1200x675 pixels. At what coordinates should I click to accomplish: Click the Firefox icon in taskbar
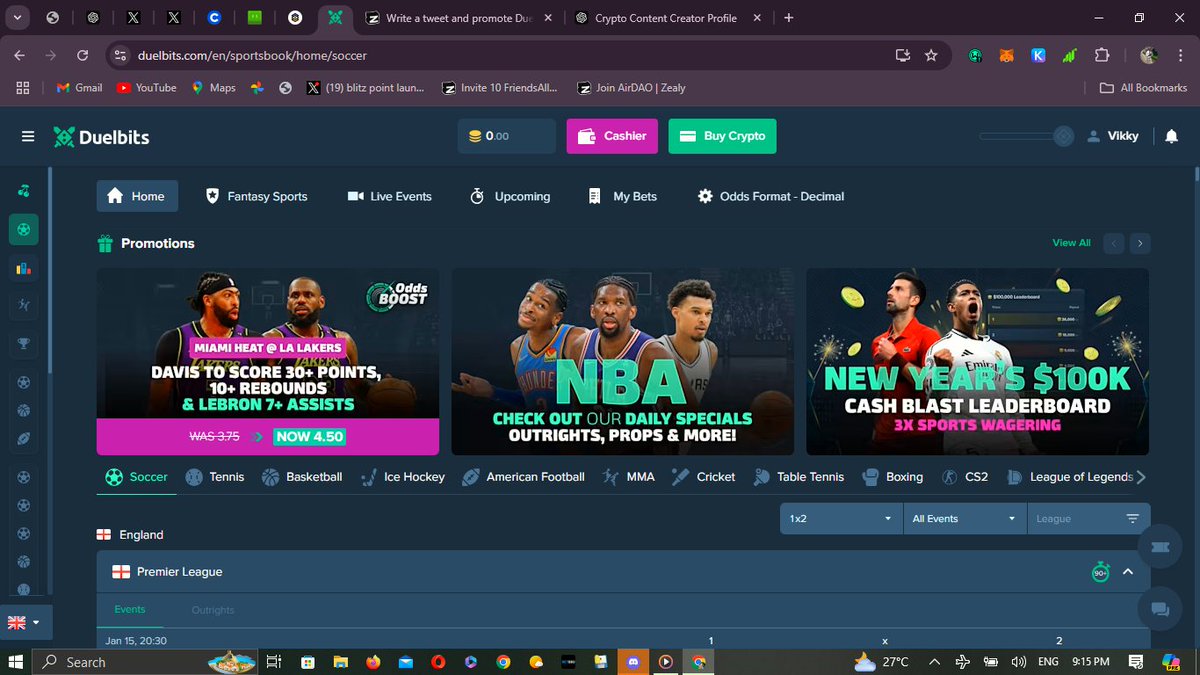(x=373, y=662)
